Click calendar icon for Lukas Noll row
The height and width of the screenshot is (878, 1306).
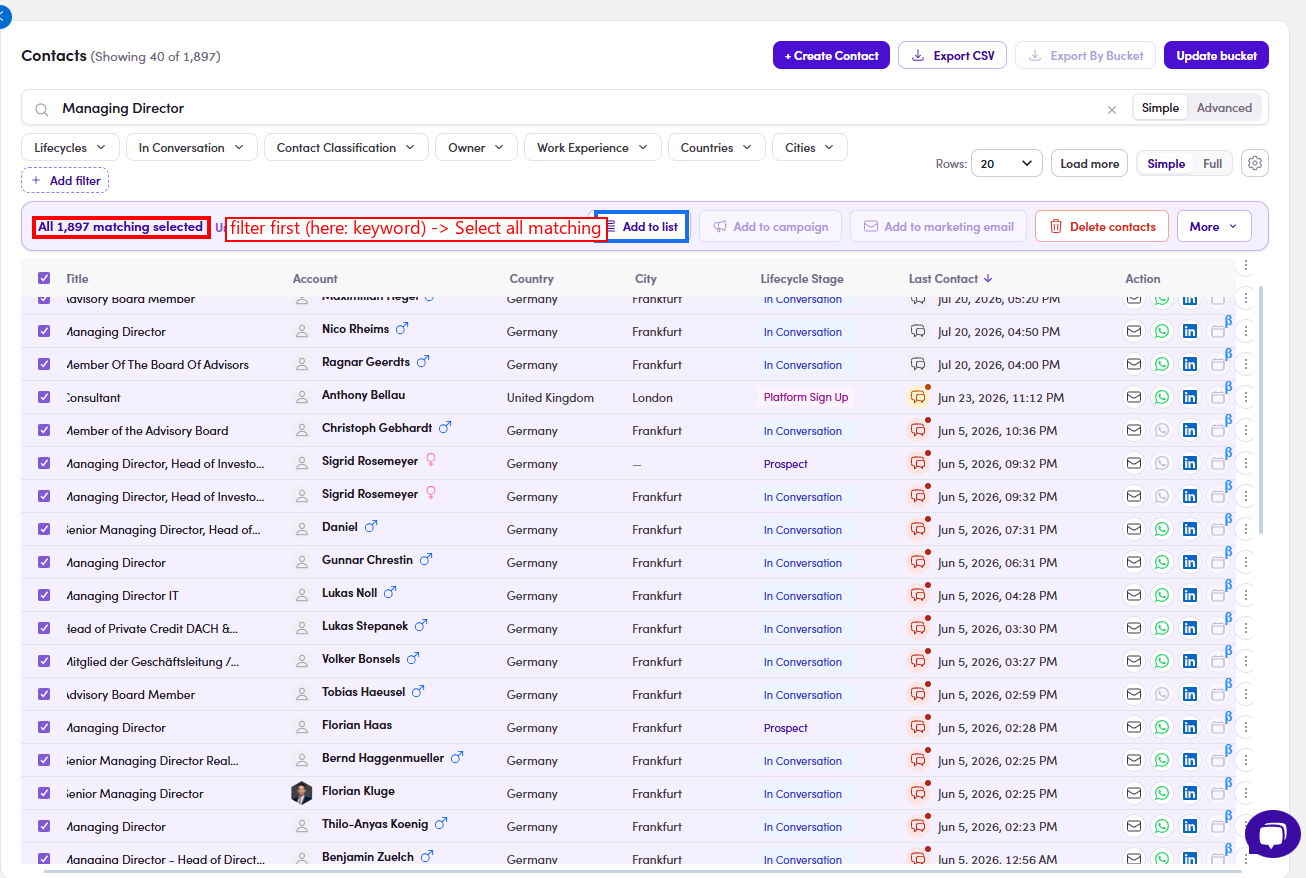1218,595
